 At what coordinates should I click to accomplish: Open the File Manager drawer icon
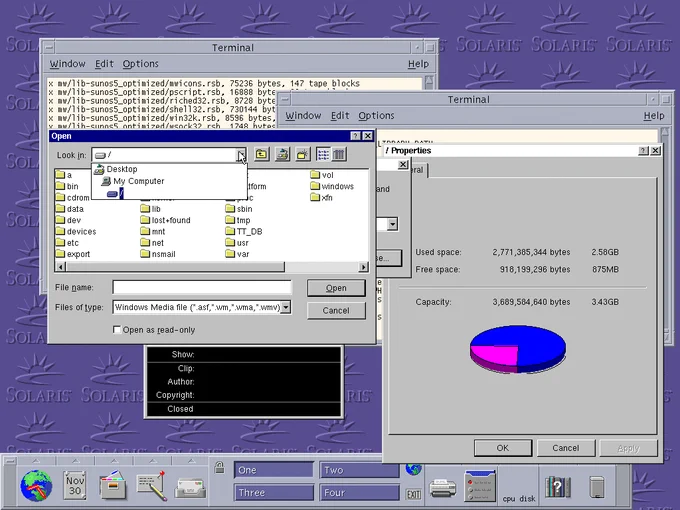(113, 485)
